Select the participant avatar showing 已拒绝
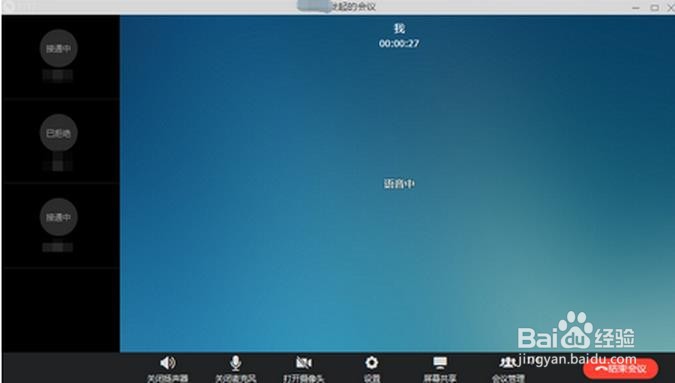The height and width of the screenshot is (383, 675). (x=59, y=133)
